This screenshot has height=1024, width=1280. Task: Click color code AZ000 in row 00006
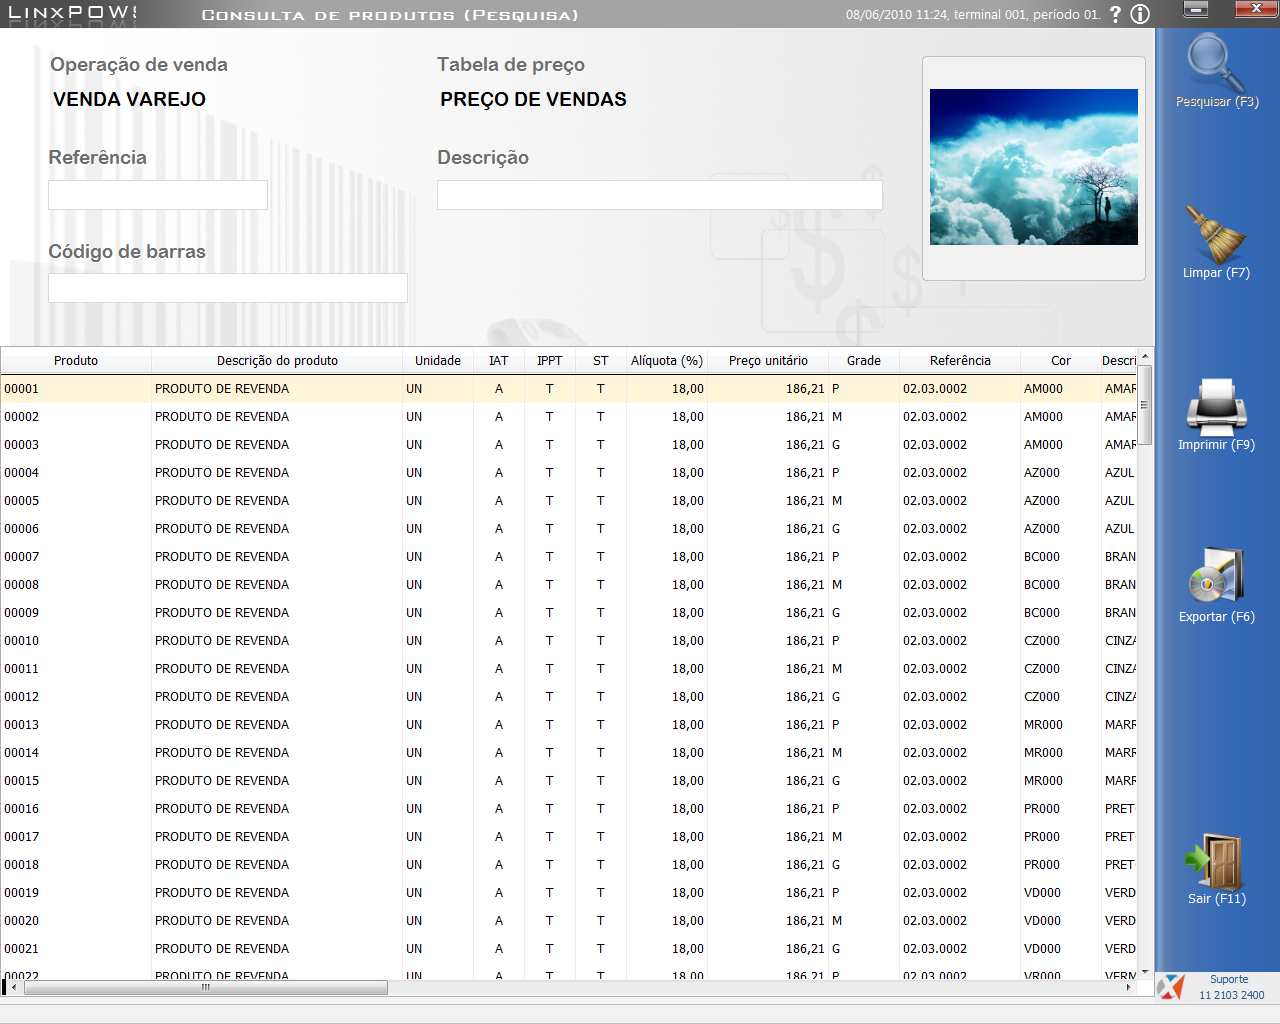1042,529
